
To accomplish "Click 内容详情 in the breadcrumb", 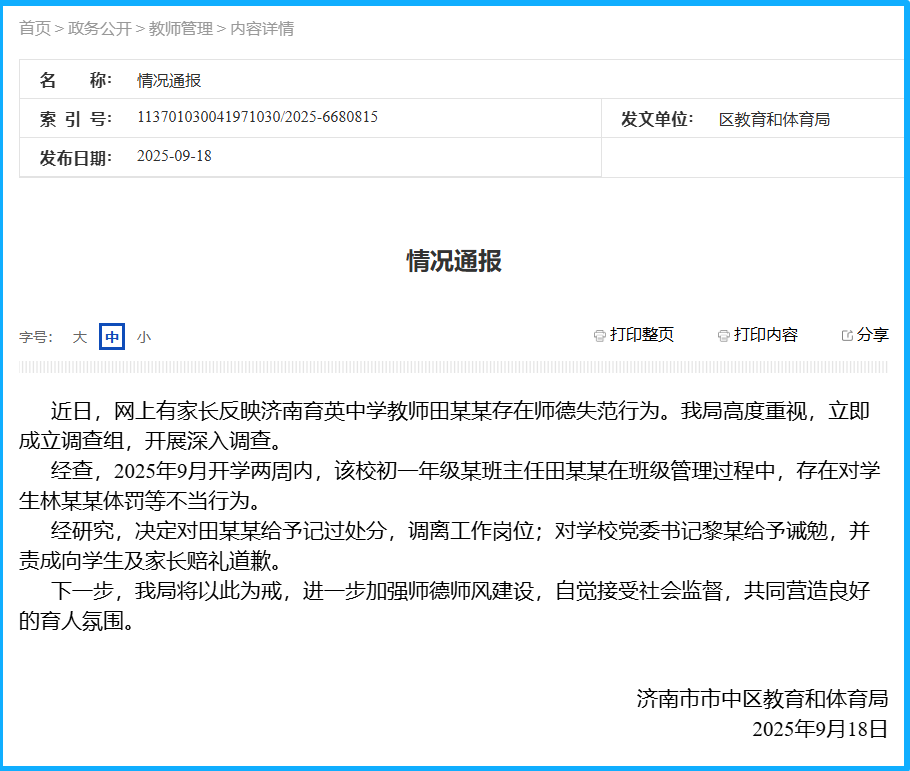I will pos(262,28).
